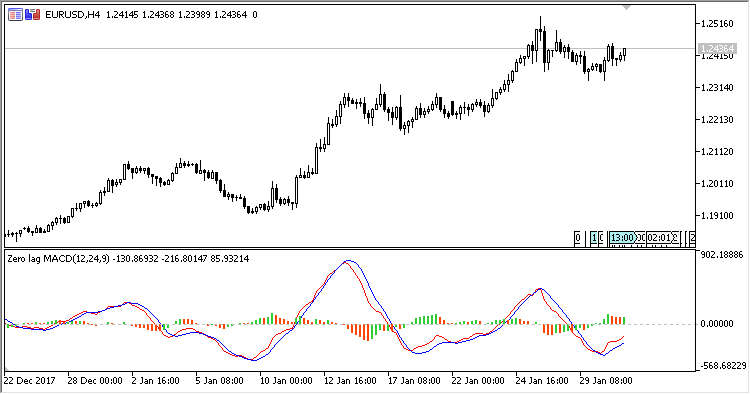Click the 1.20110 price scale value
This screenshot has height=394, width=750.
click(717, 184)
